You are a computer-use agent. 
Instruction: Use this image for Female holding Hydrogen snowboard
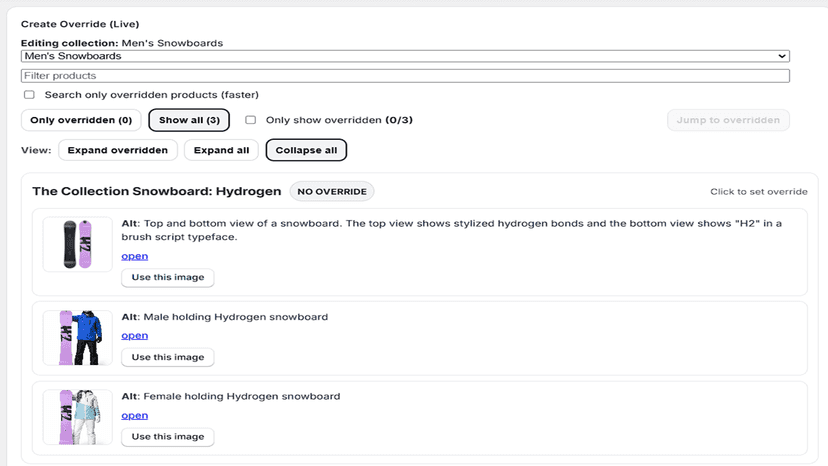[x=167, y=436]
